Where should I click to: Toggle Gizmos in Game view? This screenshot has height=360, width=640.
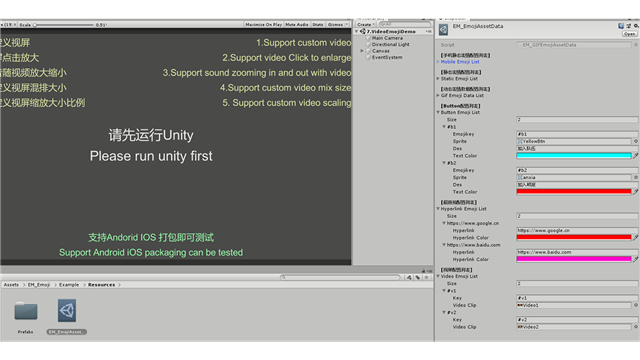[336, 25]
